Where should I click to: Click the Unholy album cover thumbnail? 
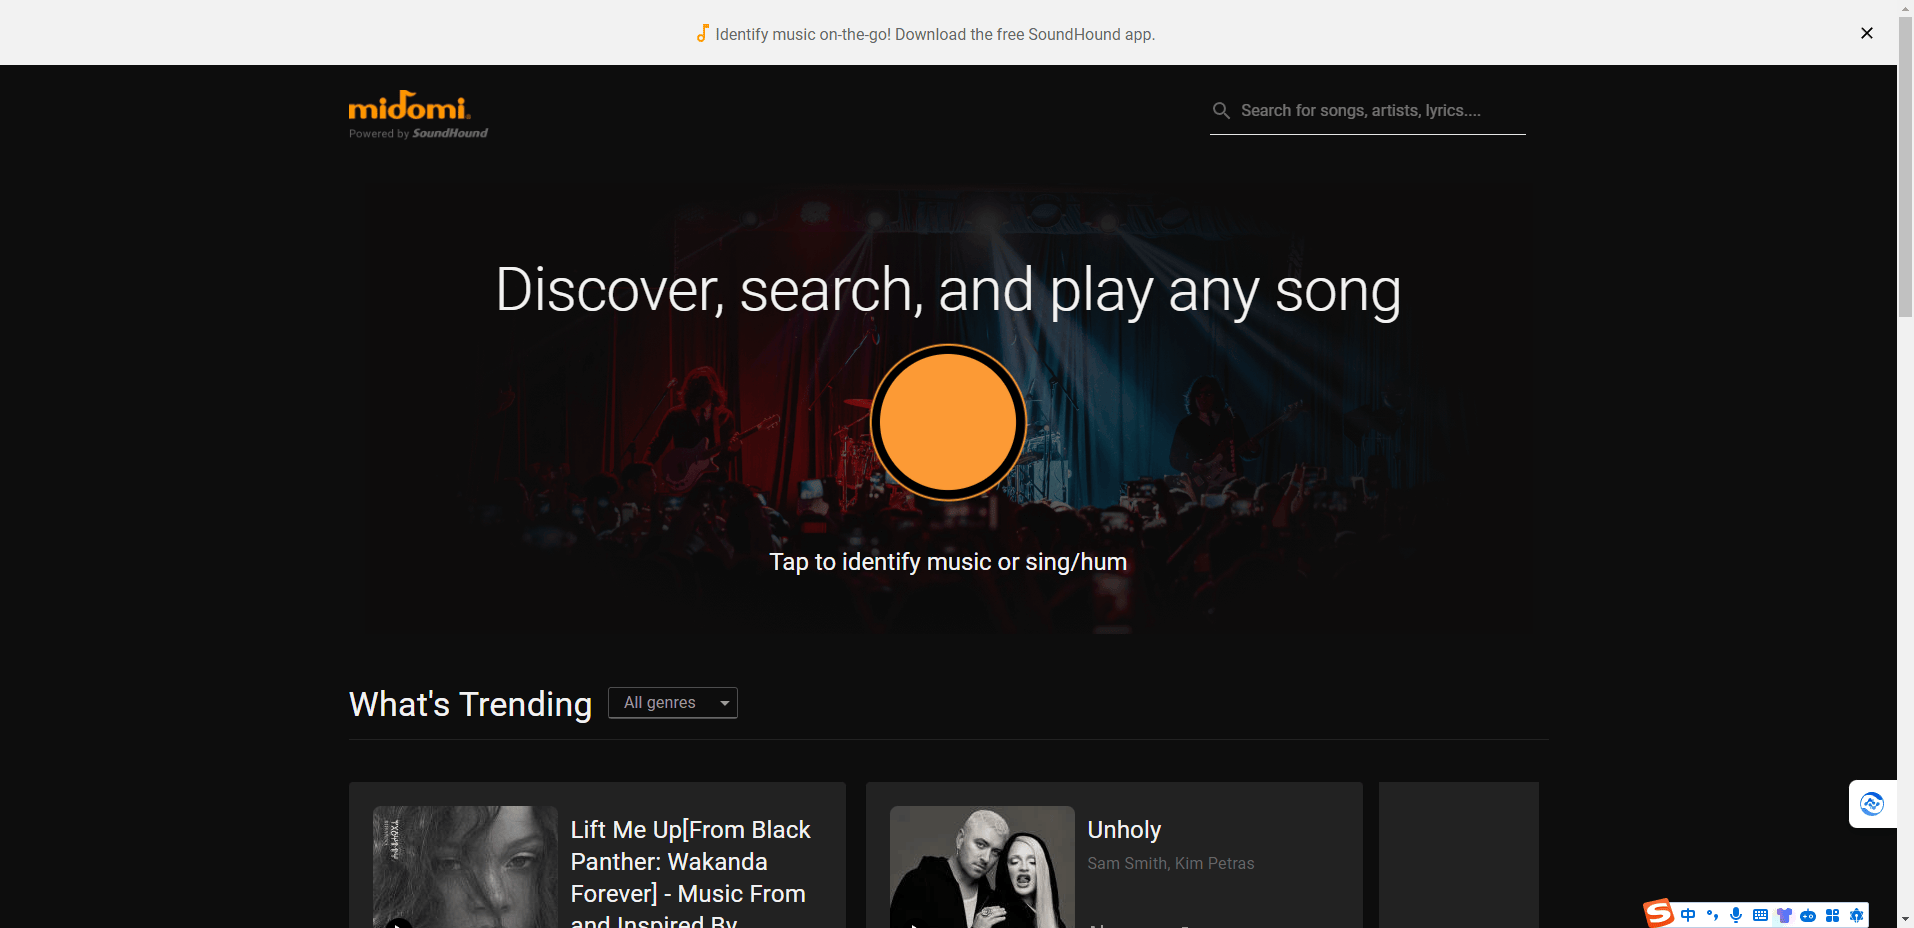[x=982, y=867]
